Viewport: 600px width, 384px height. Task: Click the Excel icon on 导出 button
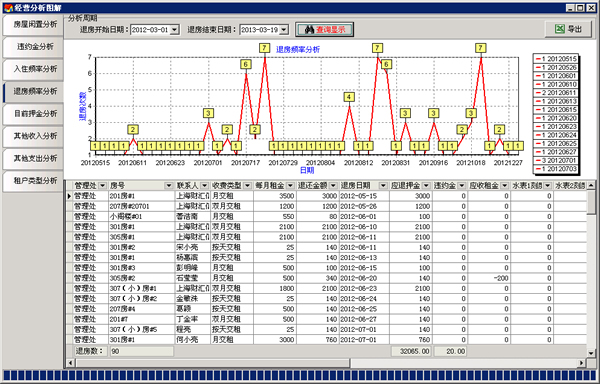coord(560,29)
